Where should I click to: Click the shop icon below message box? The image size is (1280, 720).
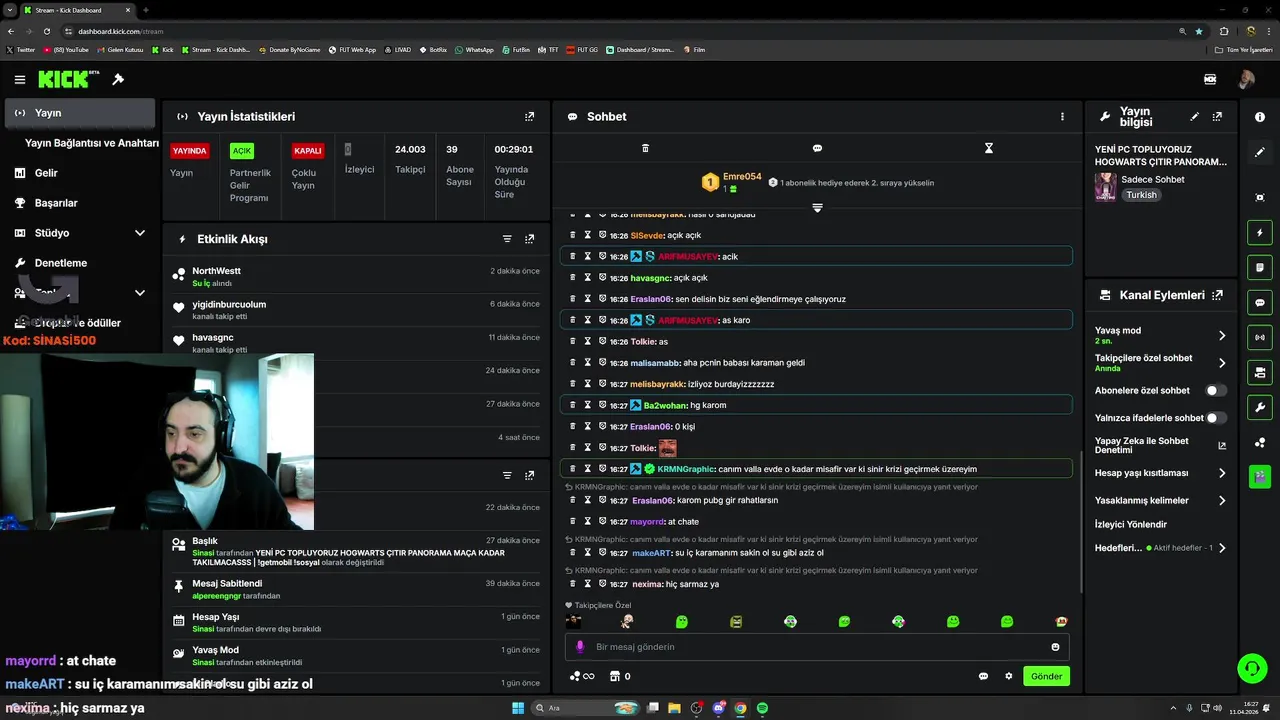(x=615, y=676)
